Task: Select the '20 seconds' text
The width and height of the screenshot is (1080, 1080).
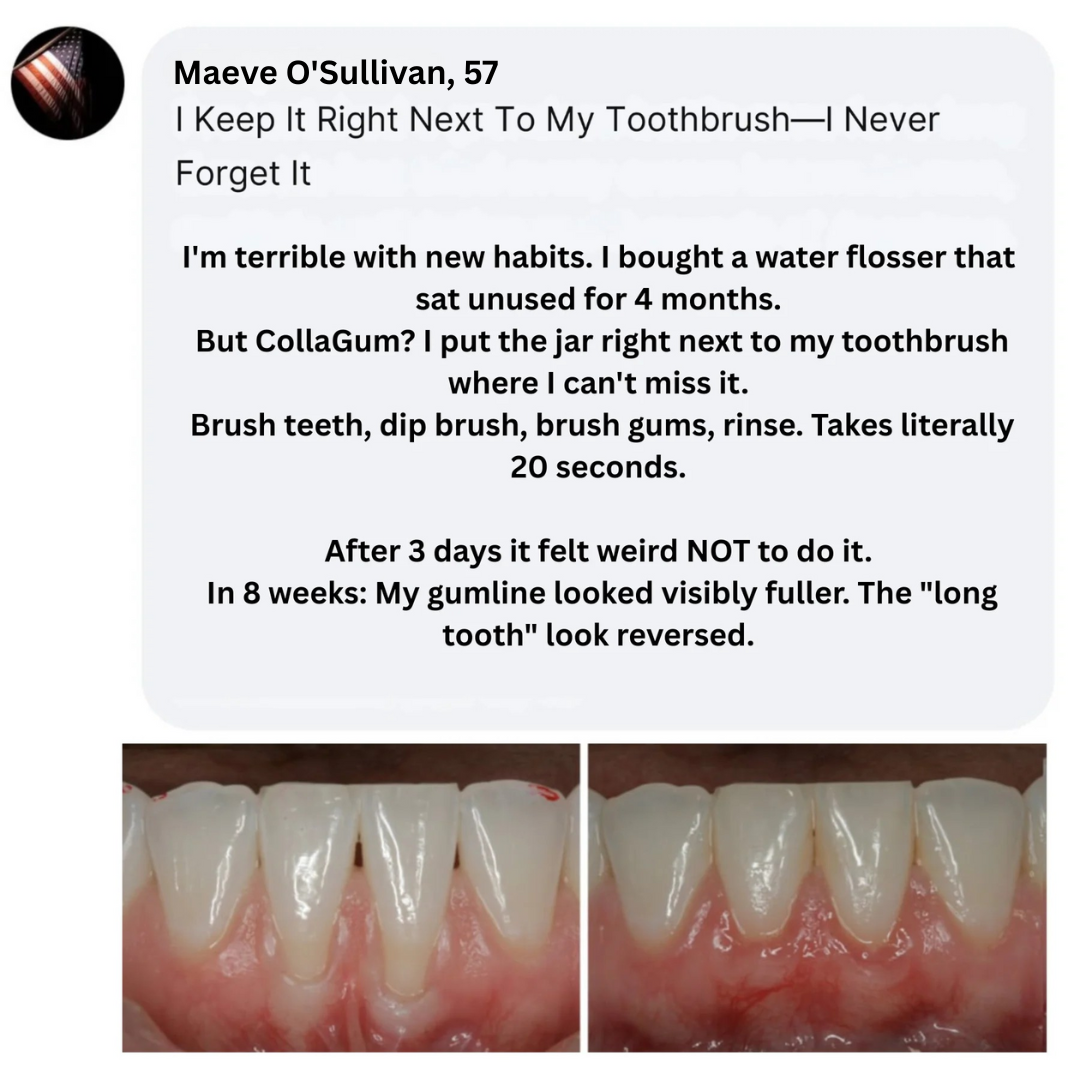Action: tap(598, 468)
